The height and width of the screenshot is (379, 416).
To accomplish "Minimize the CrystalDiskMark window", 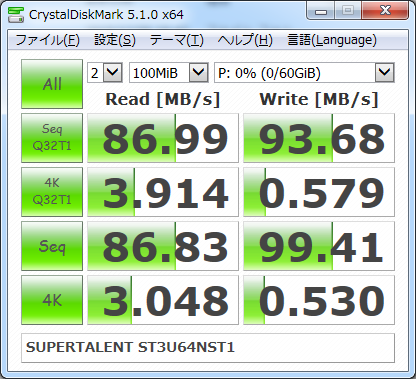I will (x=321, y=11).
